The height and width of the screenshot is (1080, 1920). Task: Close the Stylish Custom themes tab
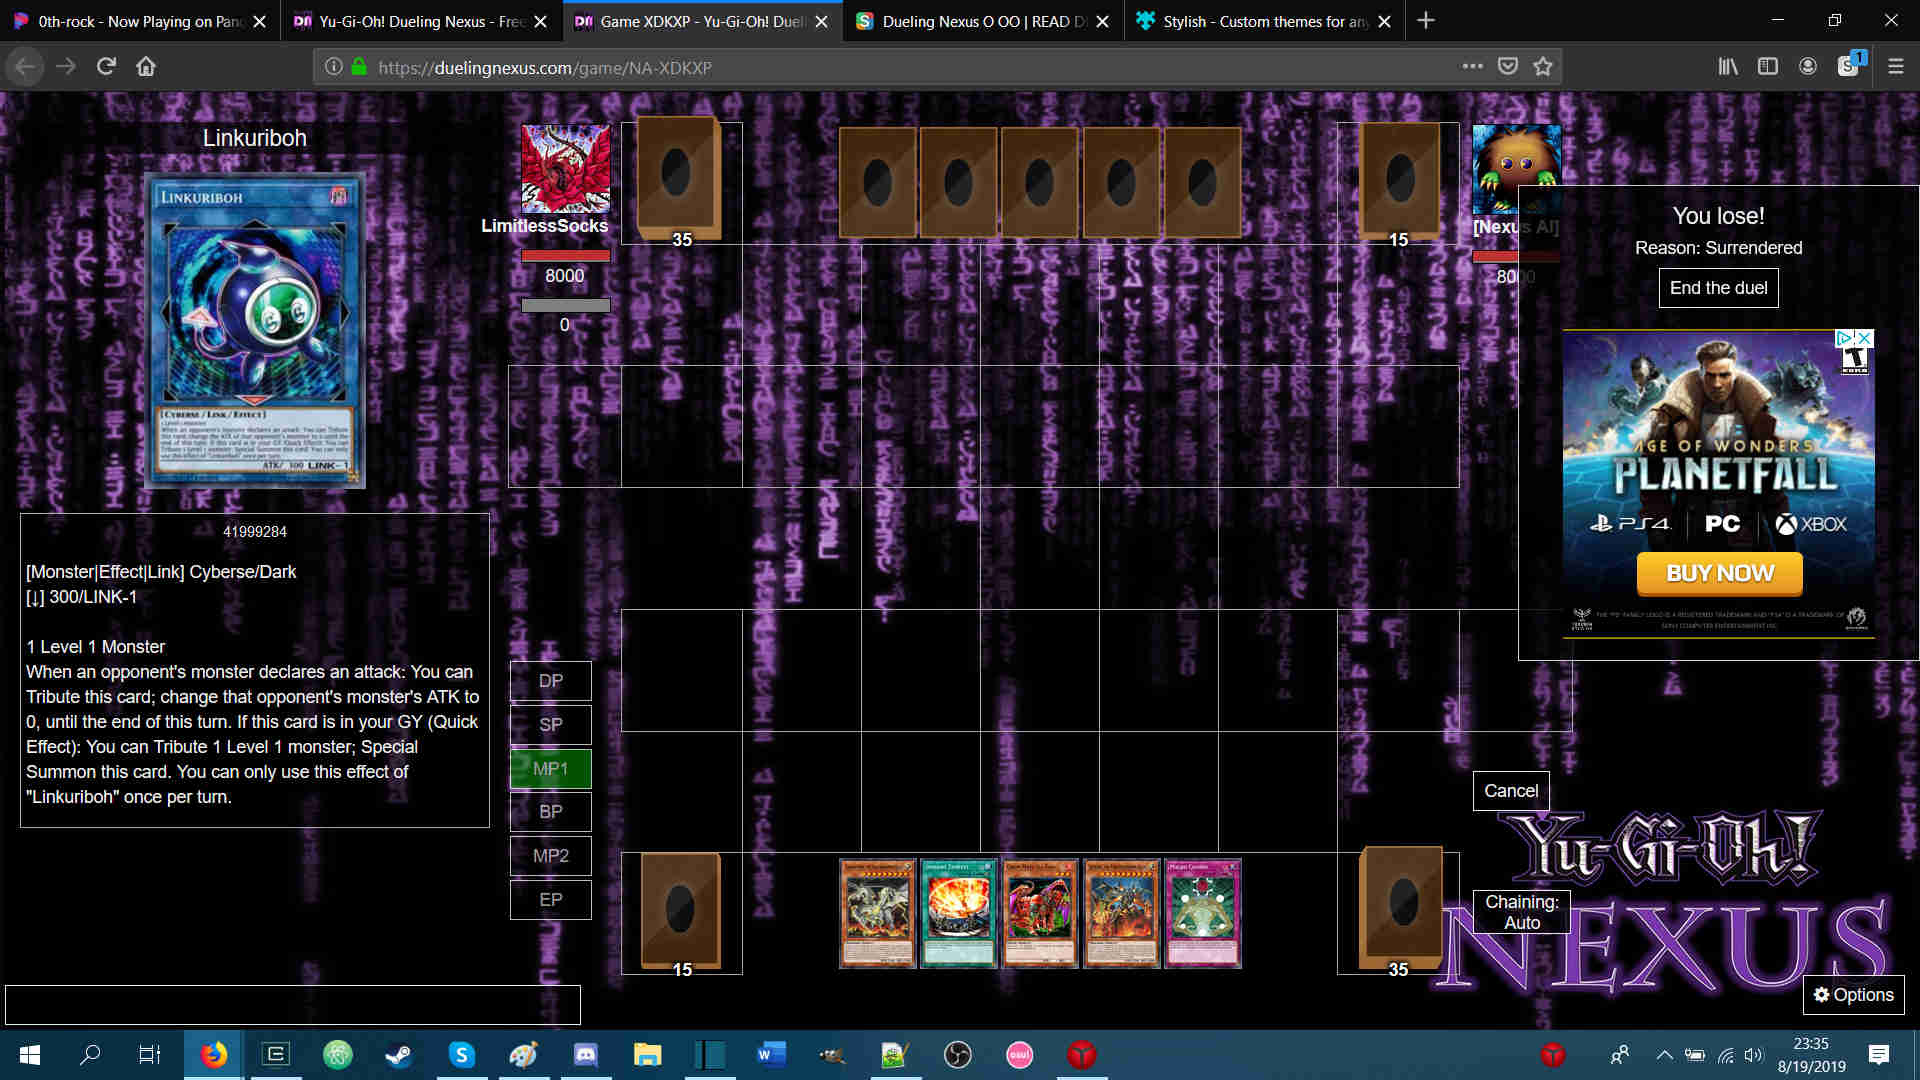tap(1384, 21)
